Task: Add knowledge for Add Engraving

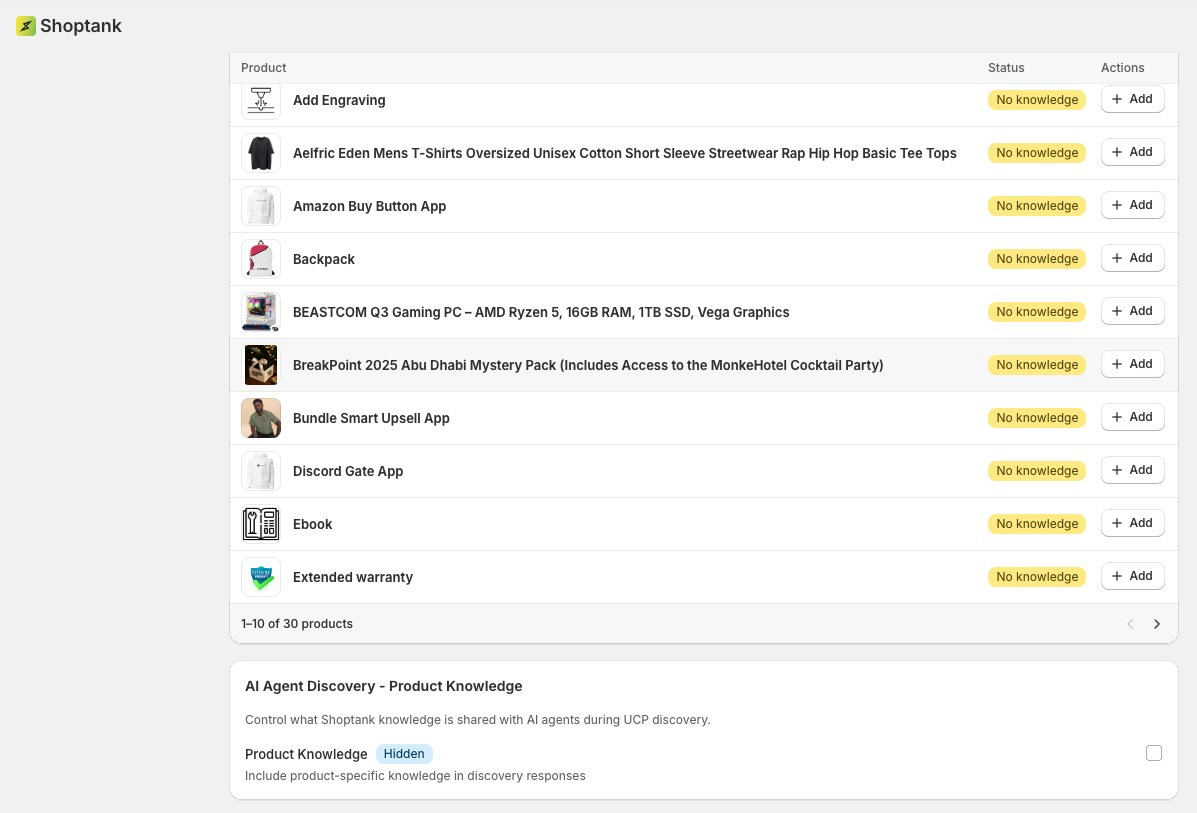Action: pos(1132,99)
